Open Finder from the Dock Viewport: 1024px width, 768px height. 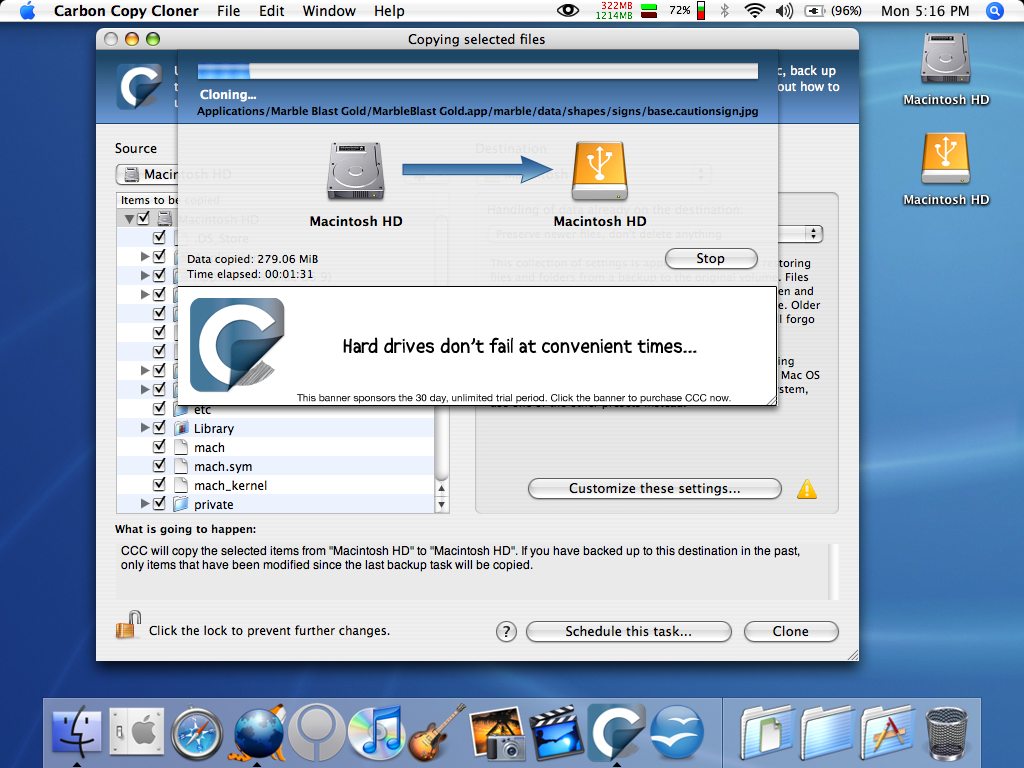coord(76,733)
